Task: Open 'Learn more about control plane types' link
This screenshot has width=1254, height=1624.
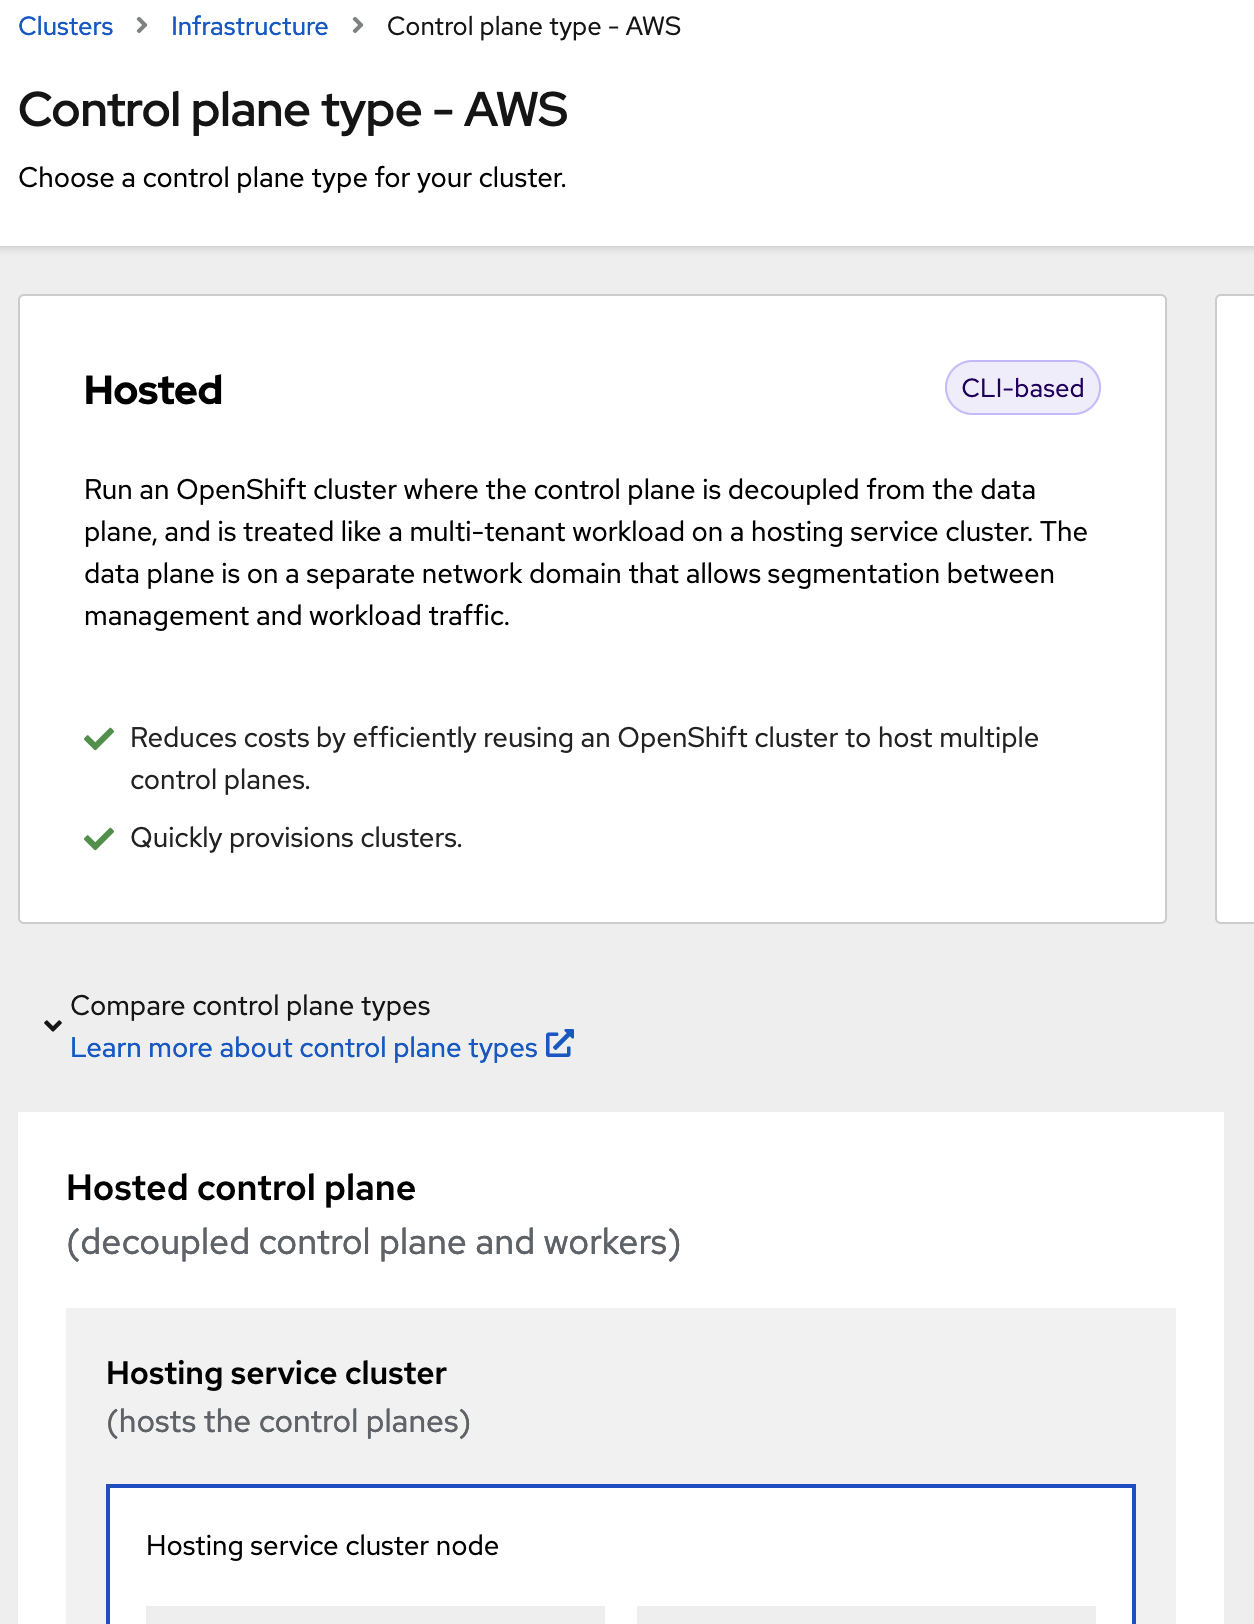Action: [x=304, y=1047]
